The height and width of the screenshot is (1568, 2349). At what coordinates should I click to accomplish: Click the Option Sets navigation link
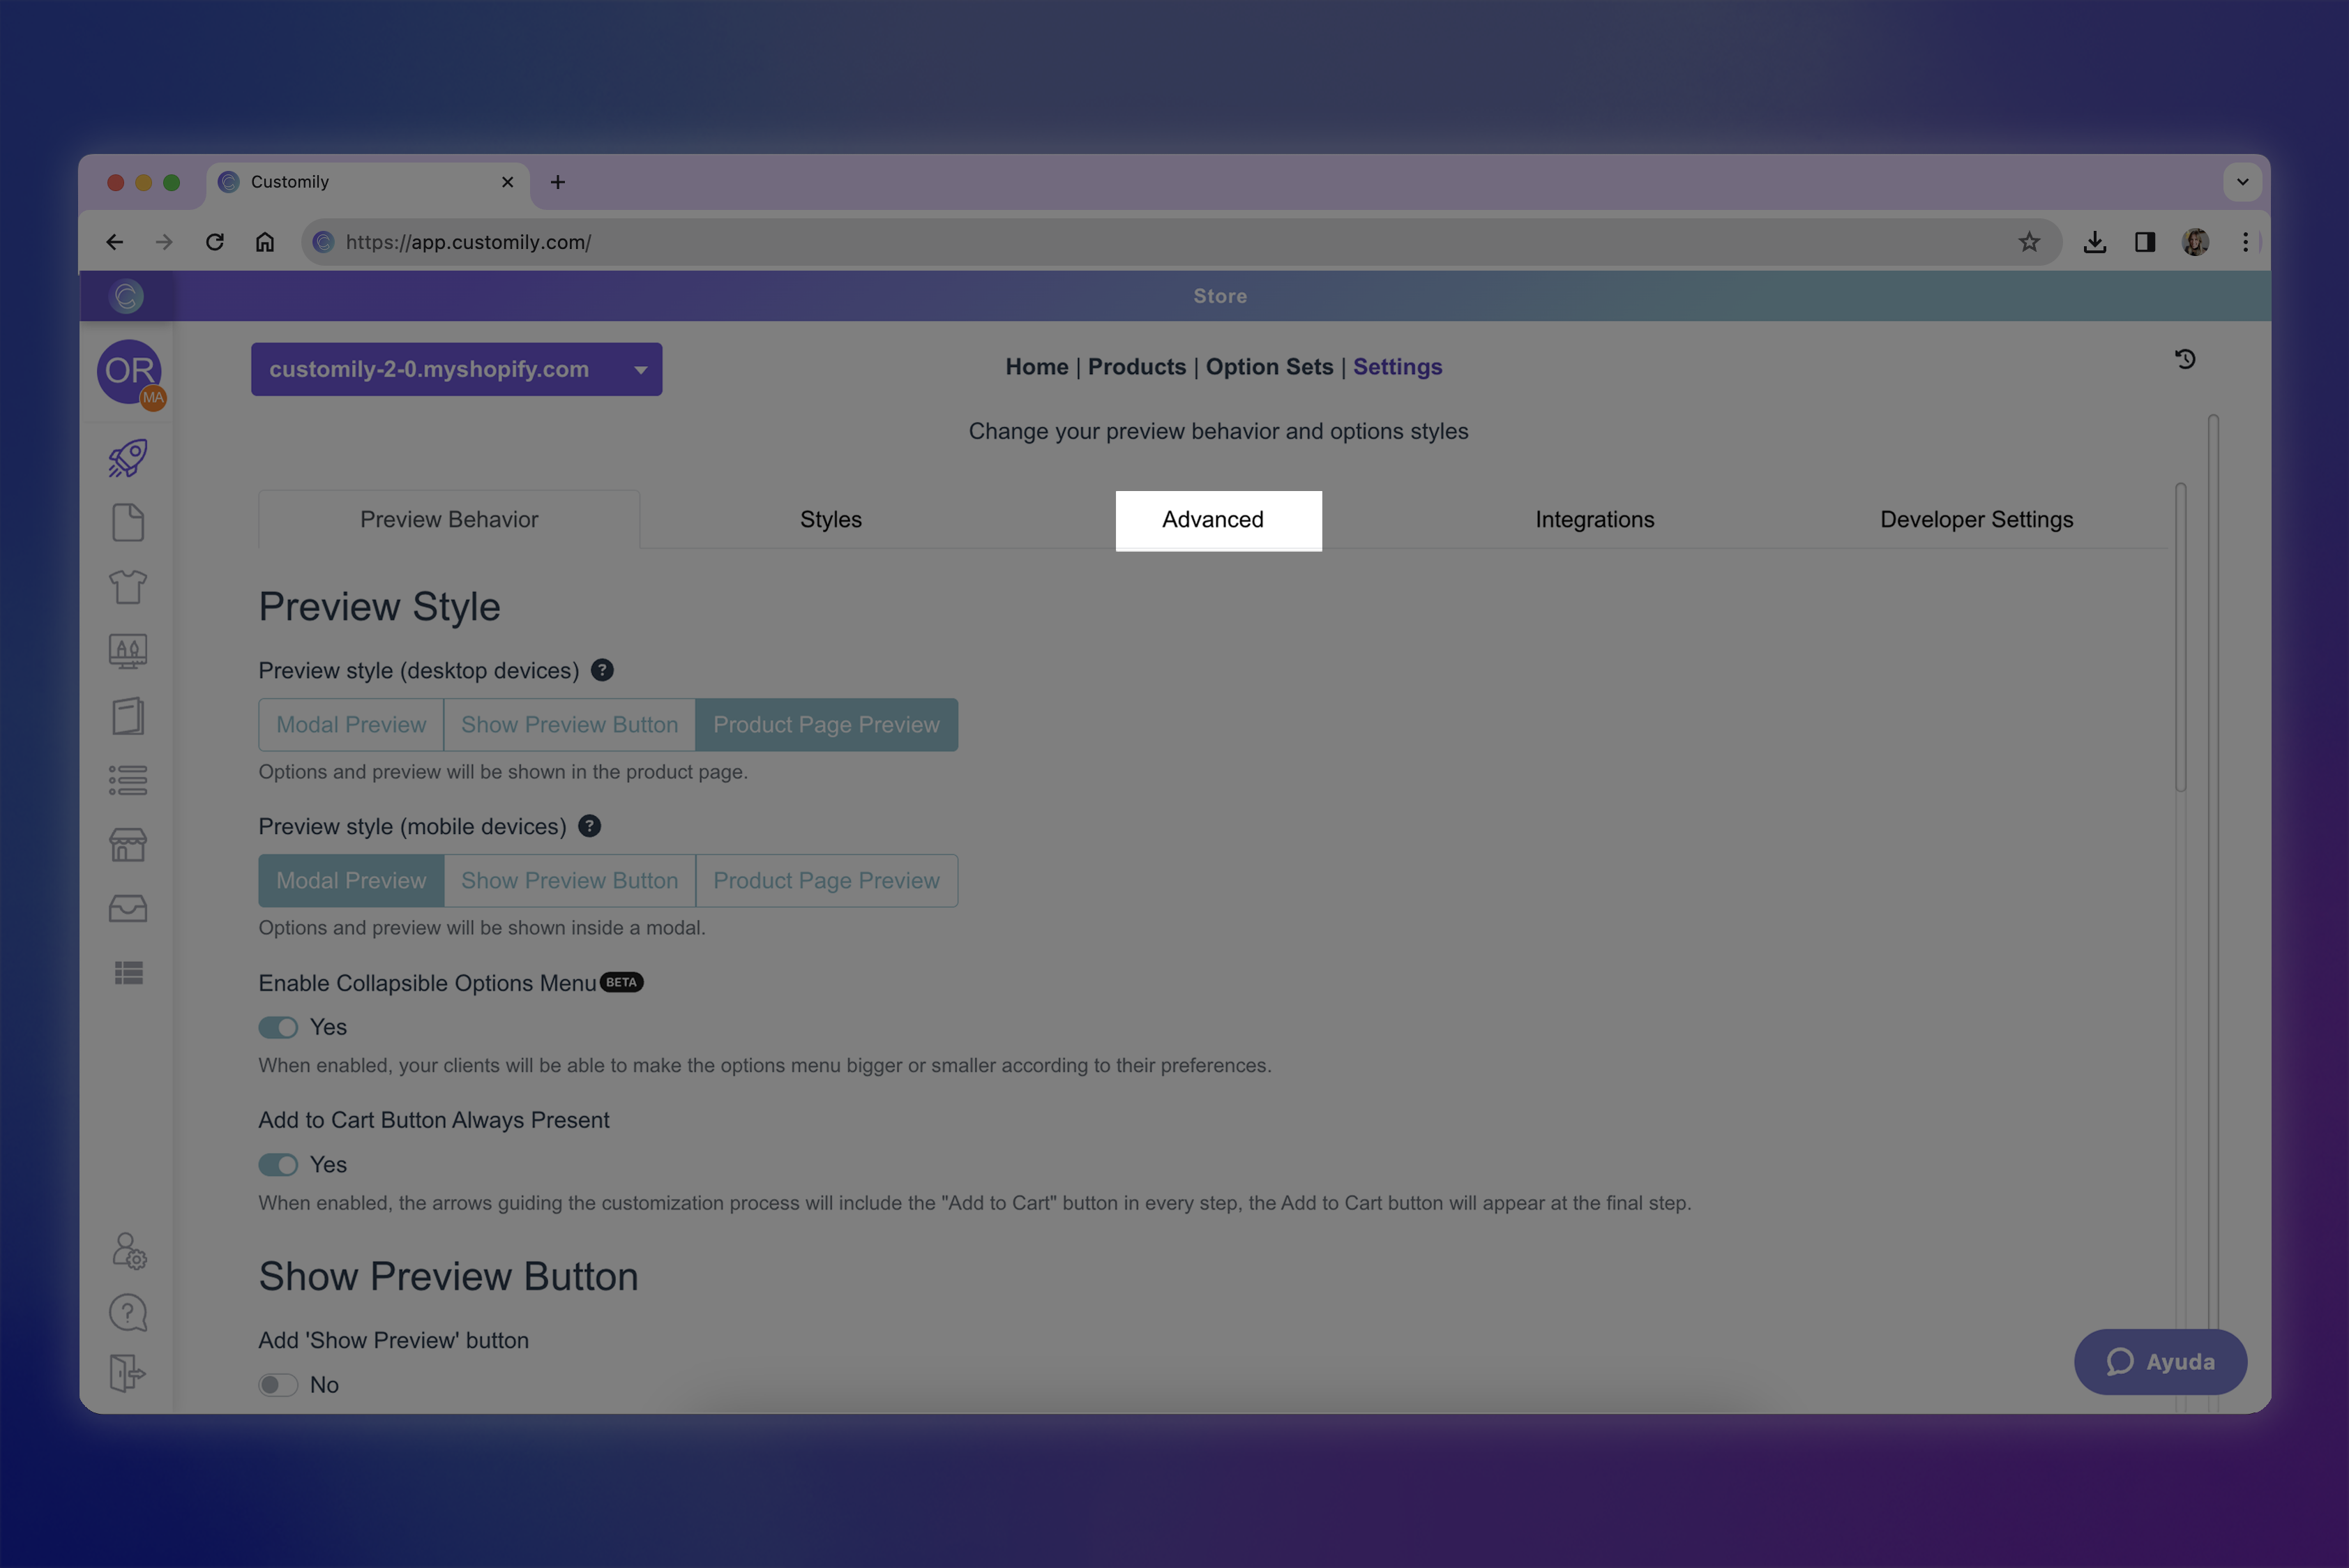[1269, 367]
